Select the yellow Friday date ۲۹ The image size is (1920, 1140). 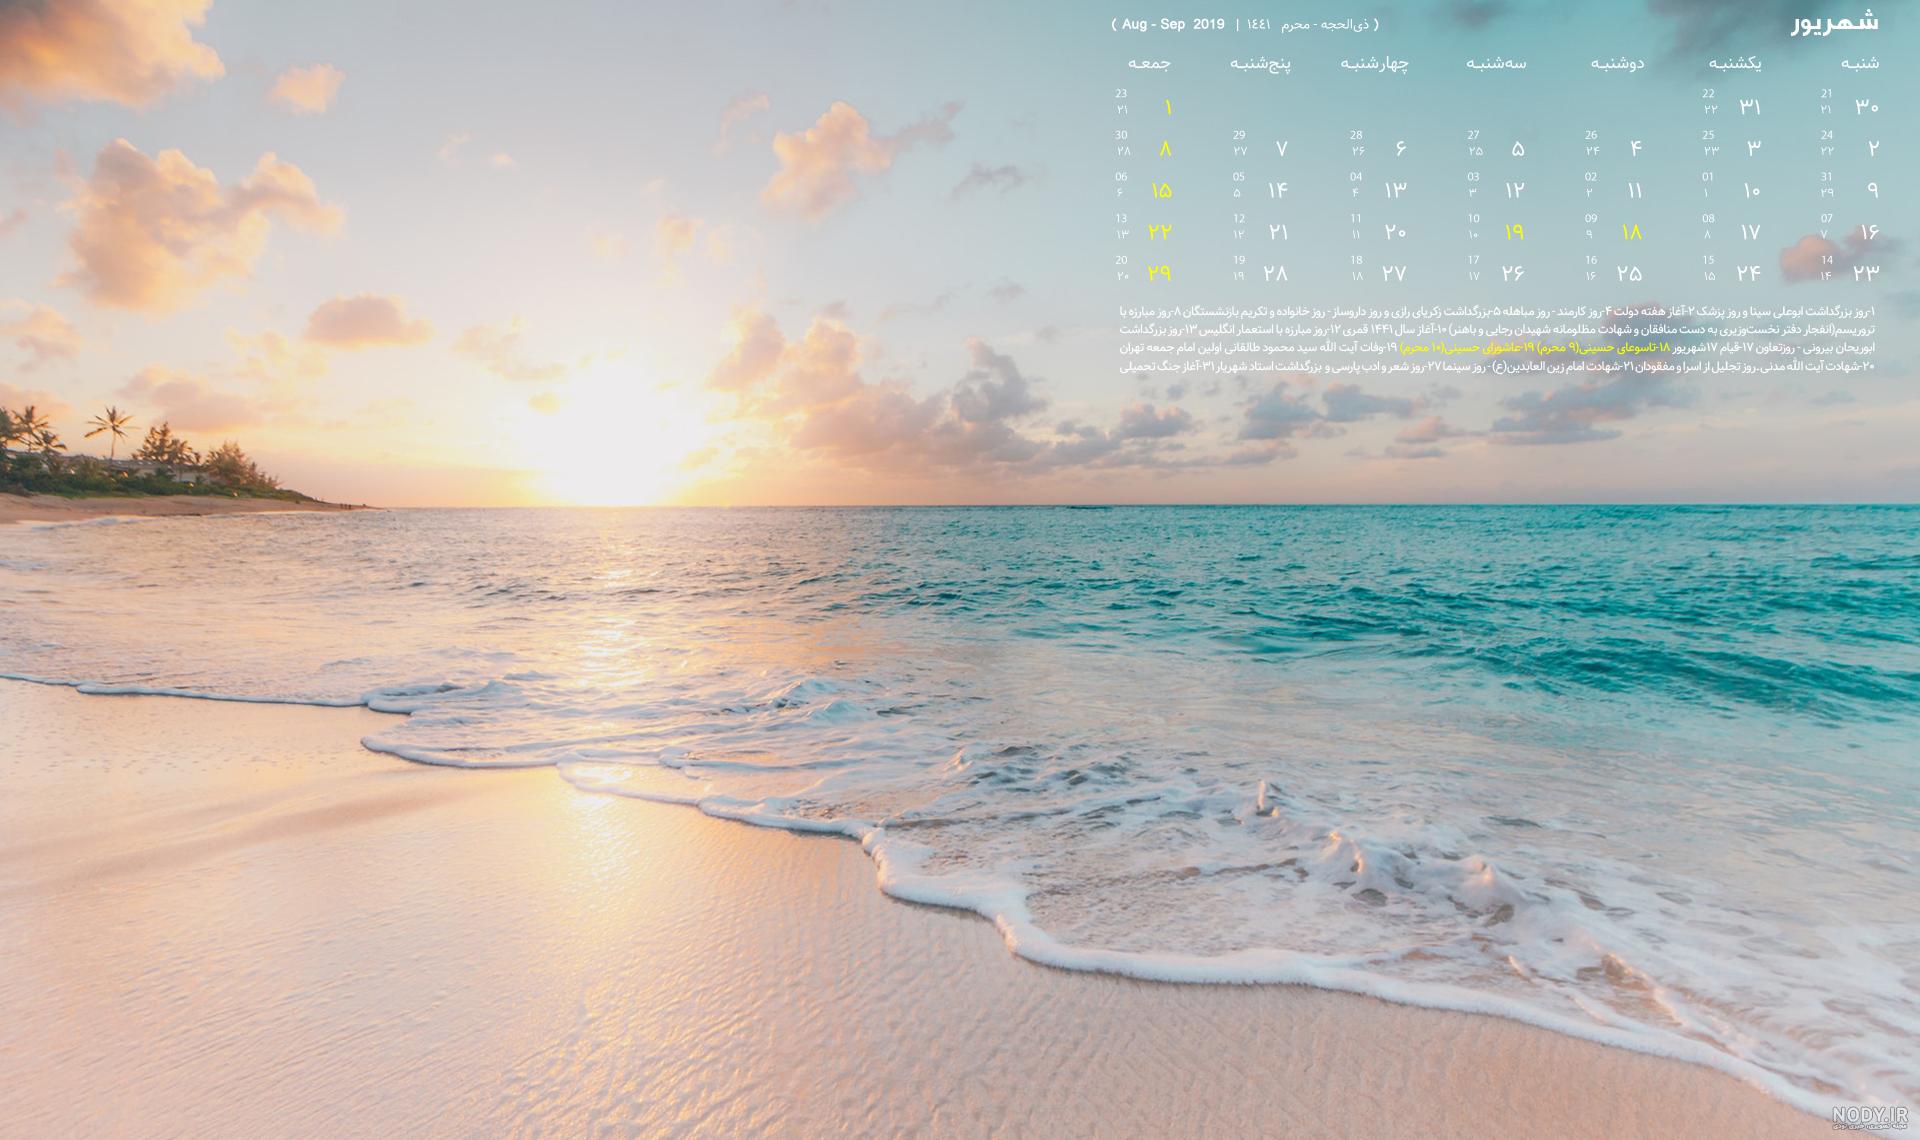pyautogui.click(x=1160, y=273)
